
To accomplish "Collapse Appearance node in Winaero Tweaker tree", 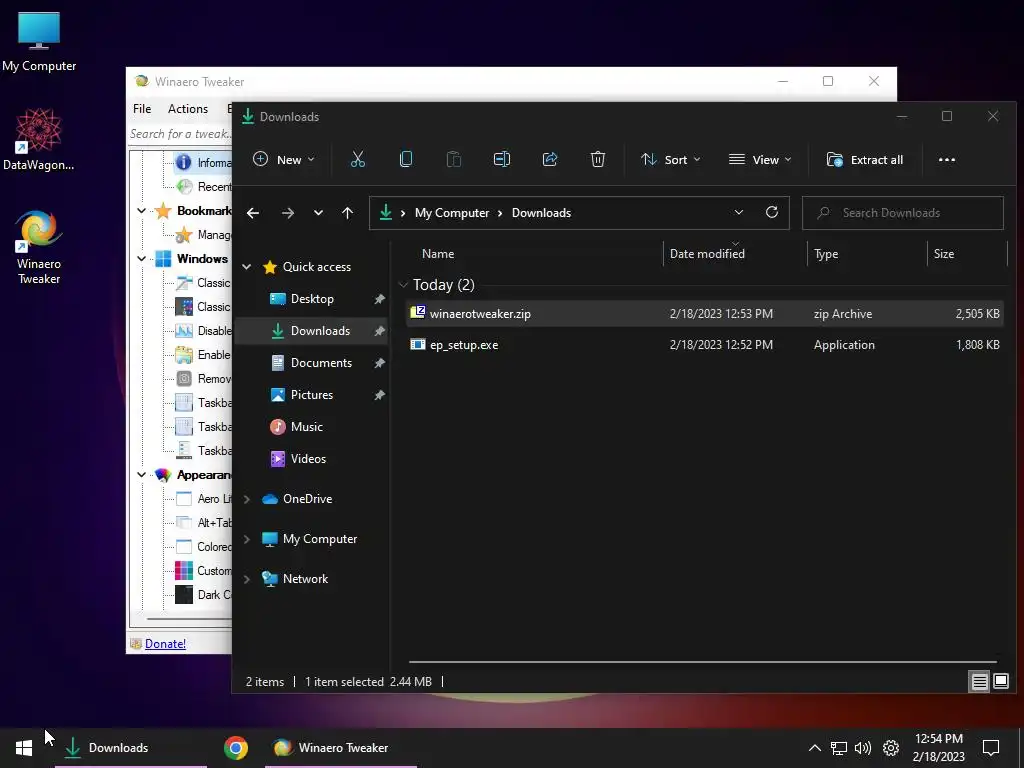I will pos(141,475).
